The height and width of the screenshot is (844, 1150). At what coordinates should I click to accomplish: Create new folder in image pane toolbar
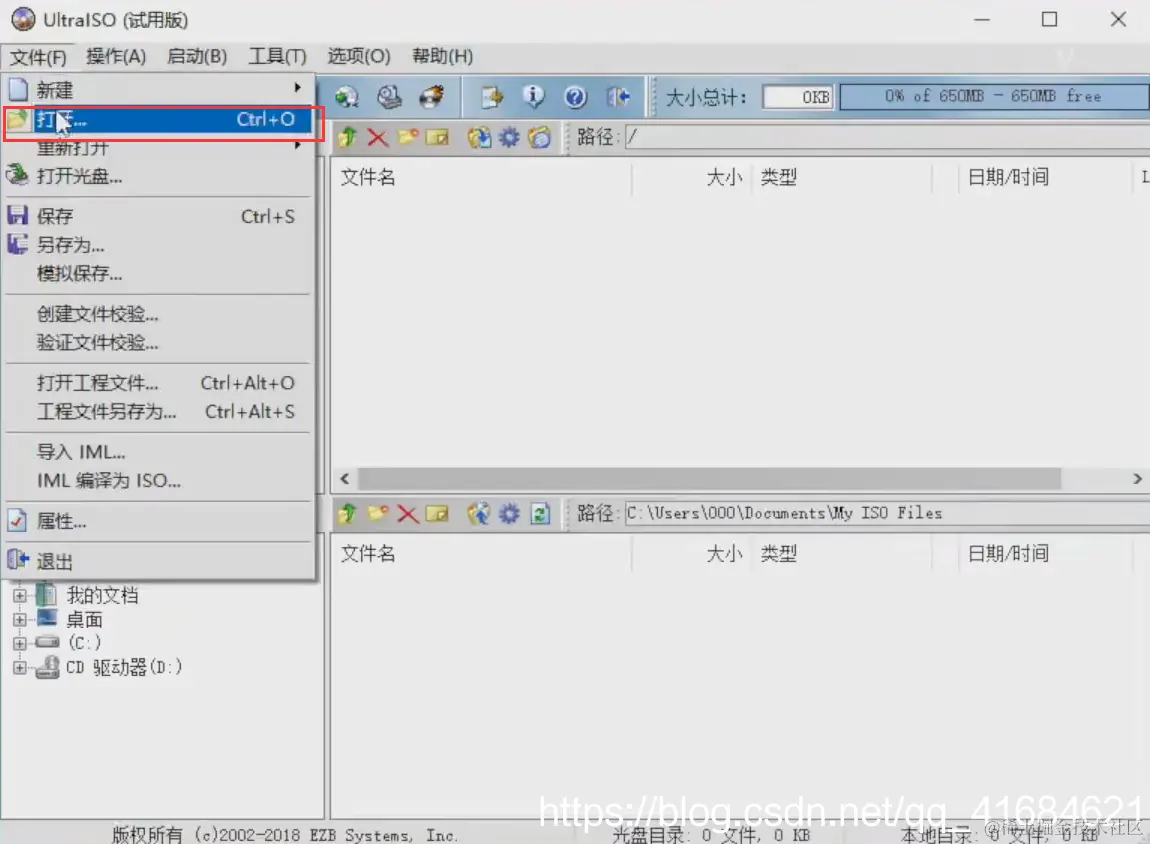[408, 137]
